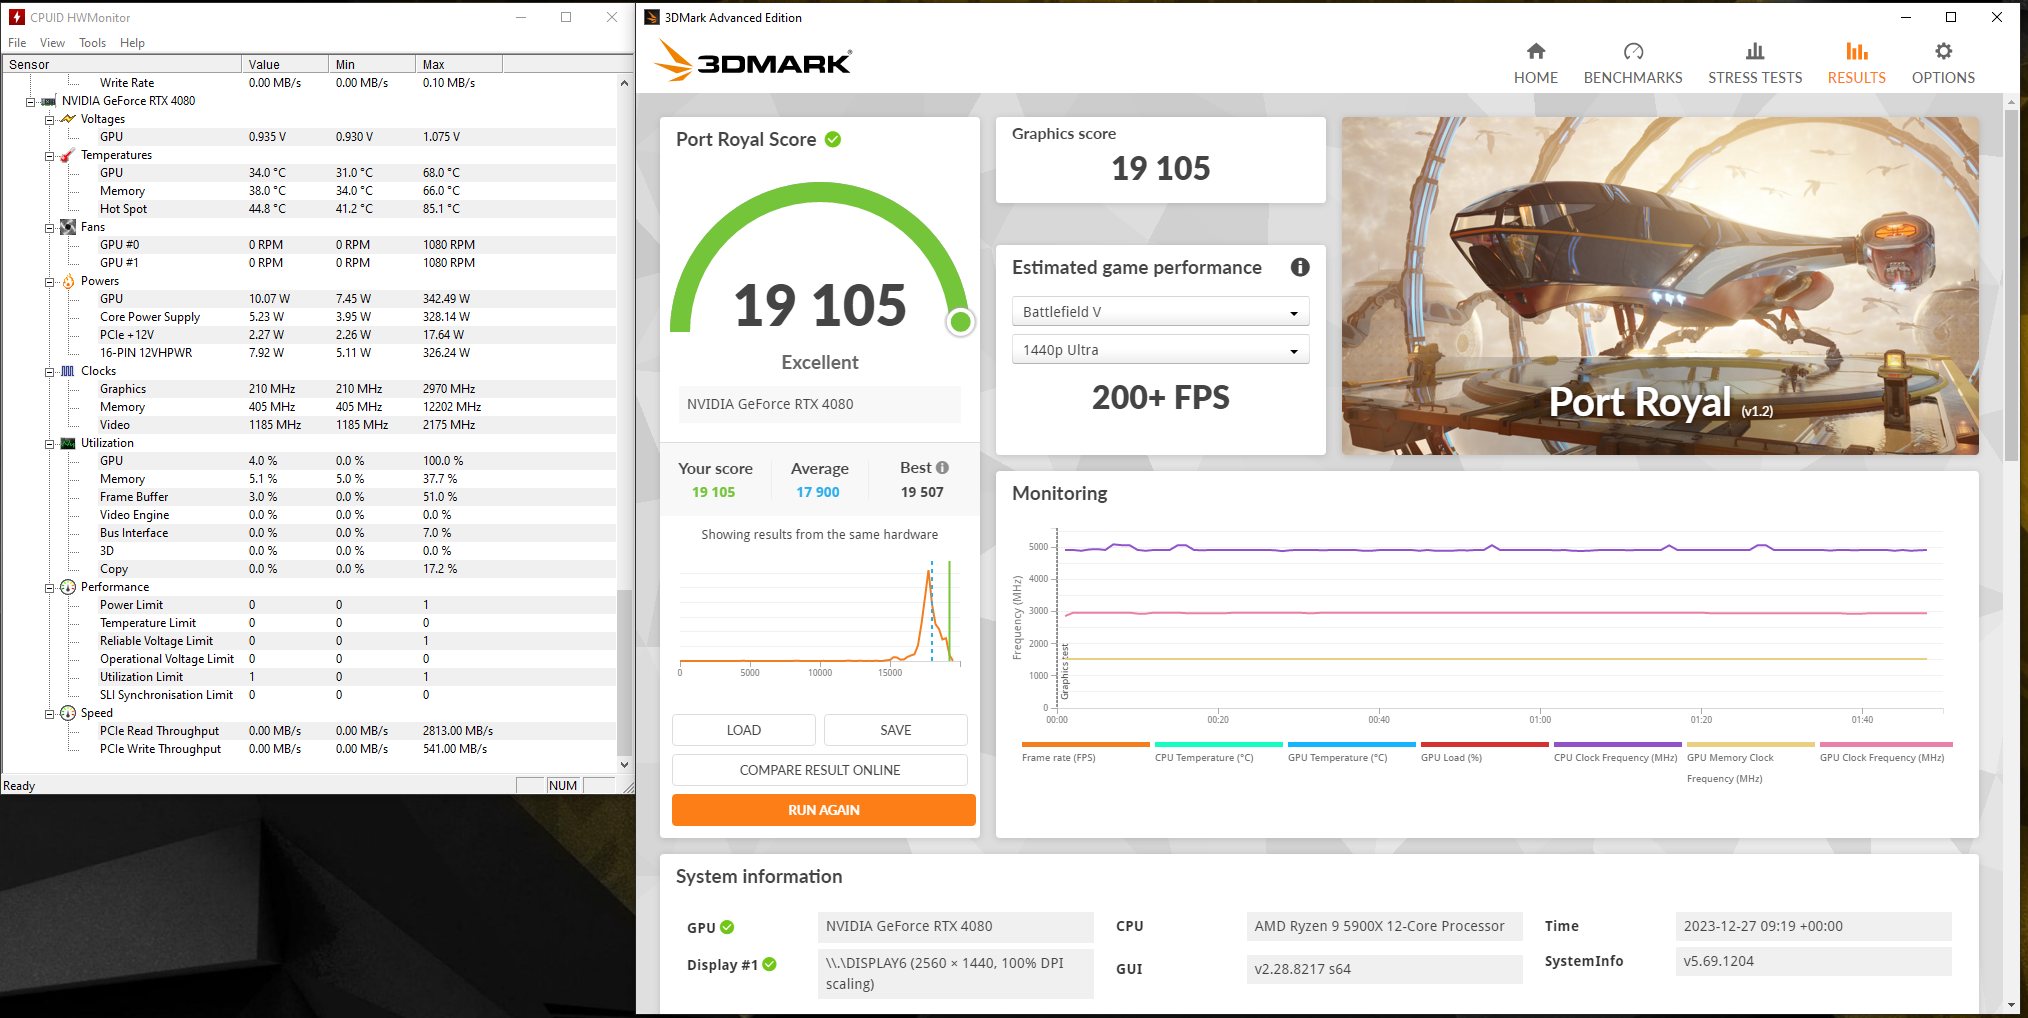Click the AMD Ryzen 9 5900X CPU field
This screenshot has height=1018, width=2028.
click(1384, 926)
